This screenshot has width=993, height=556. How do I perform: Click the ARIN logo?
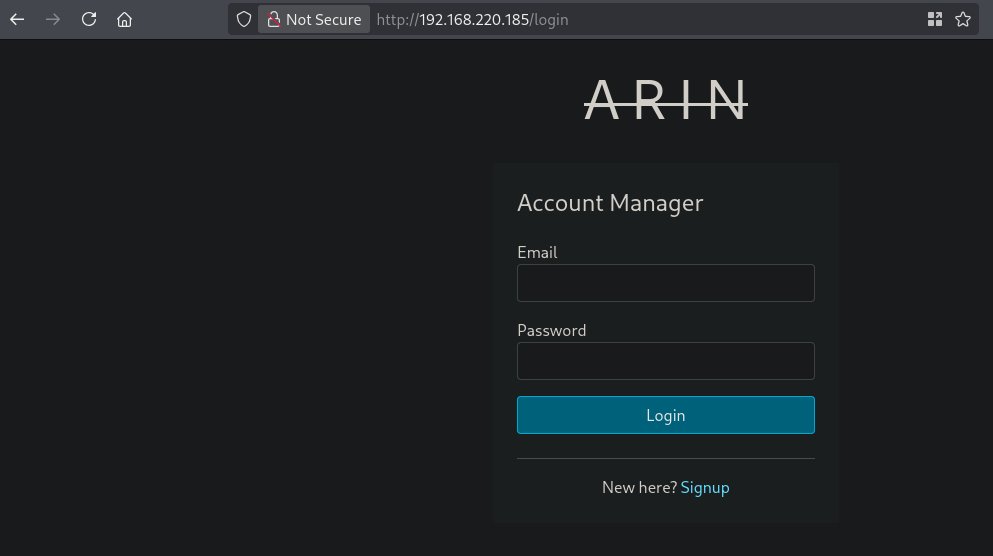click(x=666, y=99)
